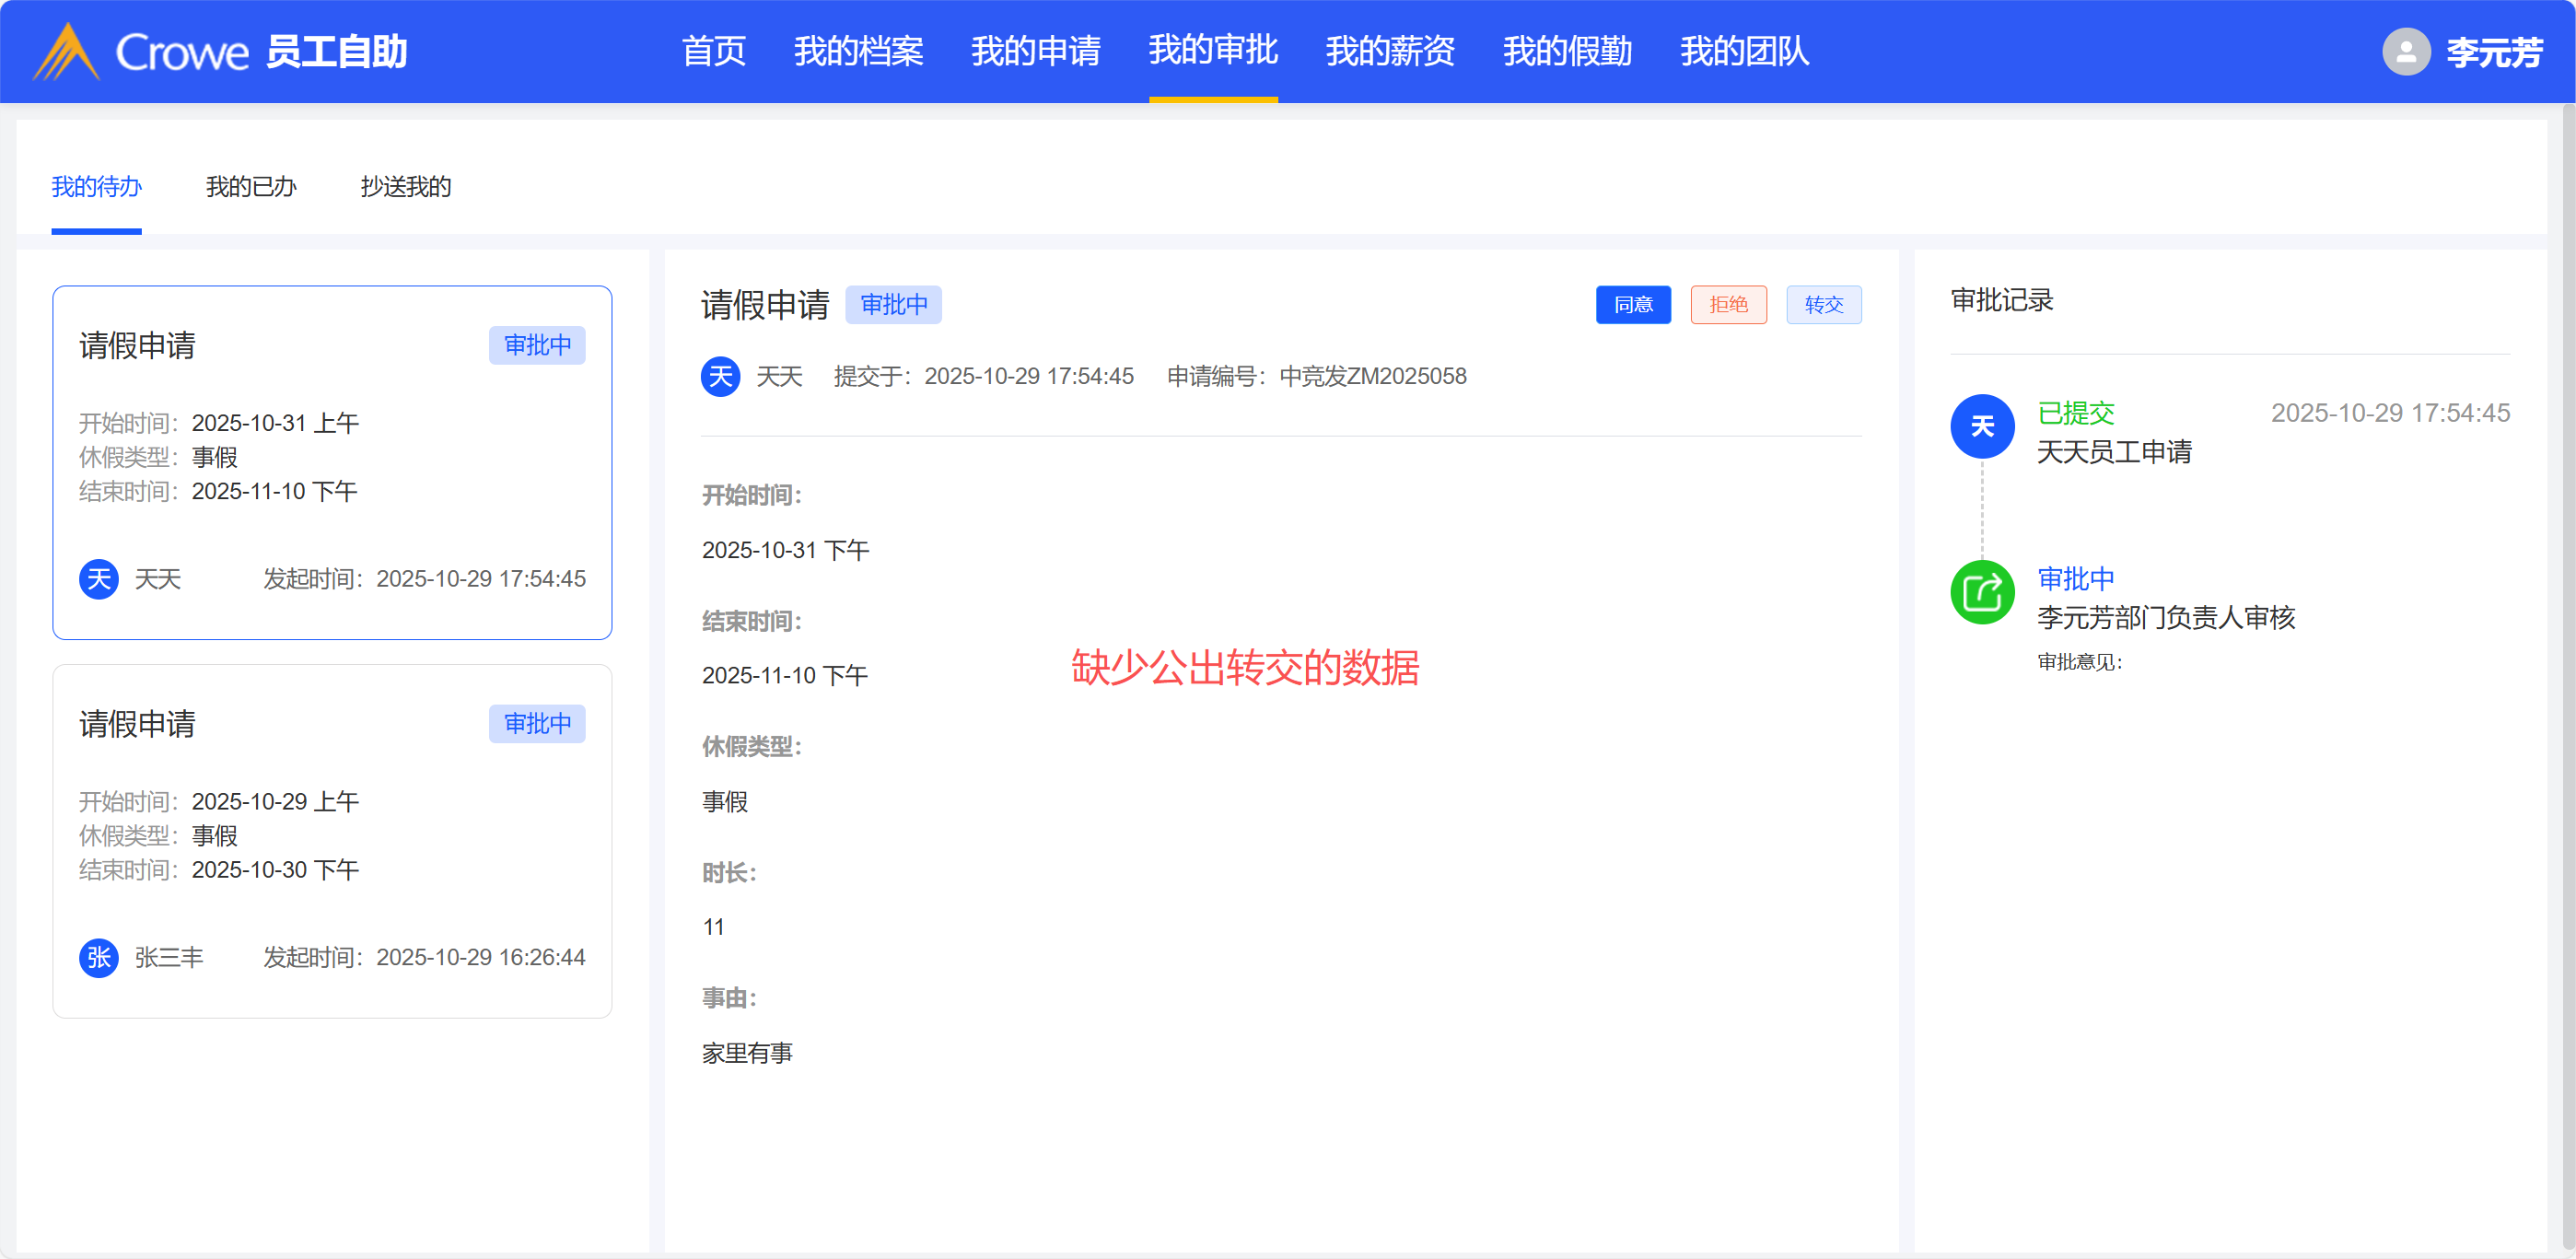Click 天 avatar in request detail header
This screenshot has height=1259, width=2576.
coord(720,376)
